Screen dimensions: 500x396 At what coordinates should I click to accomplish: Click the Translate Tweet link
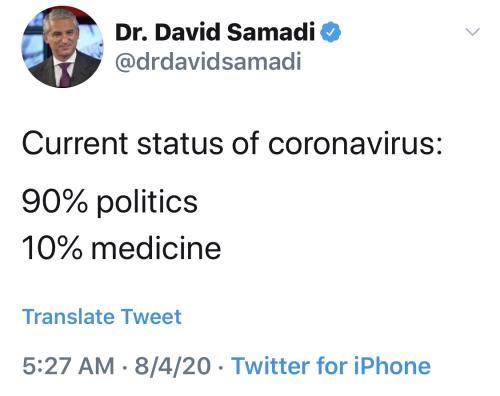click(102, 317)
